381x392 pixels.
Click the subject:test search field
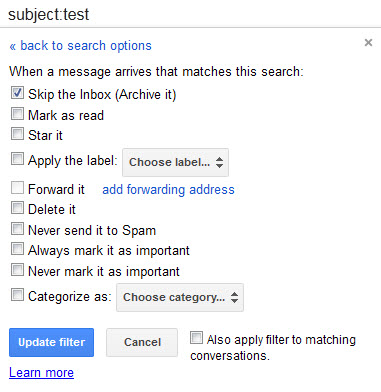coord(190,14)
